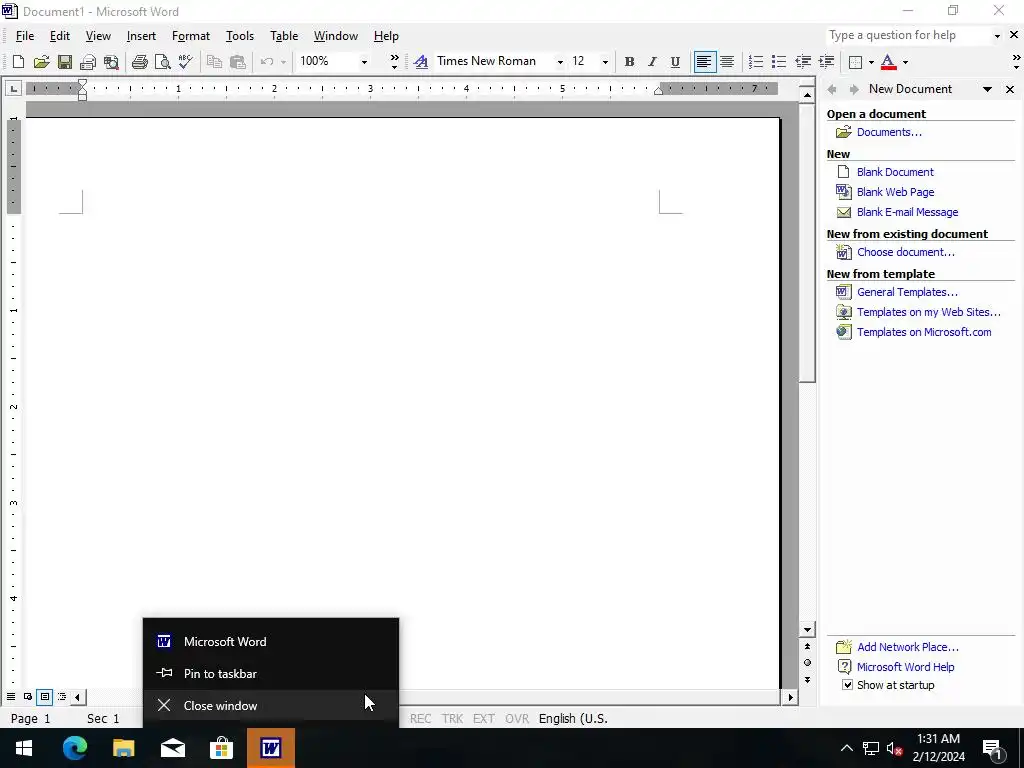Screen dimensions: 1024x768
Task: Toggle Bold formatting
Action: coord(629,62)
